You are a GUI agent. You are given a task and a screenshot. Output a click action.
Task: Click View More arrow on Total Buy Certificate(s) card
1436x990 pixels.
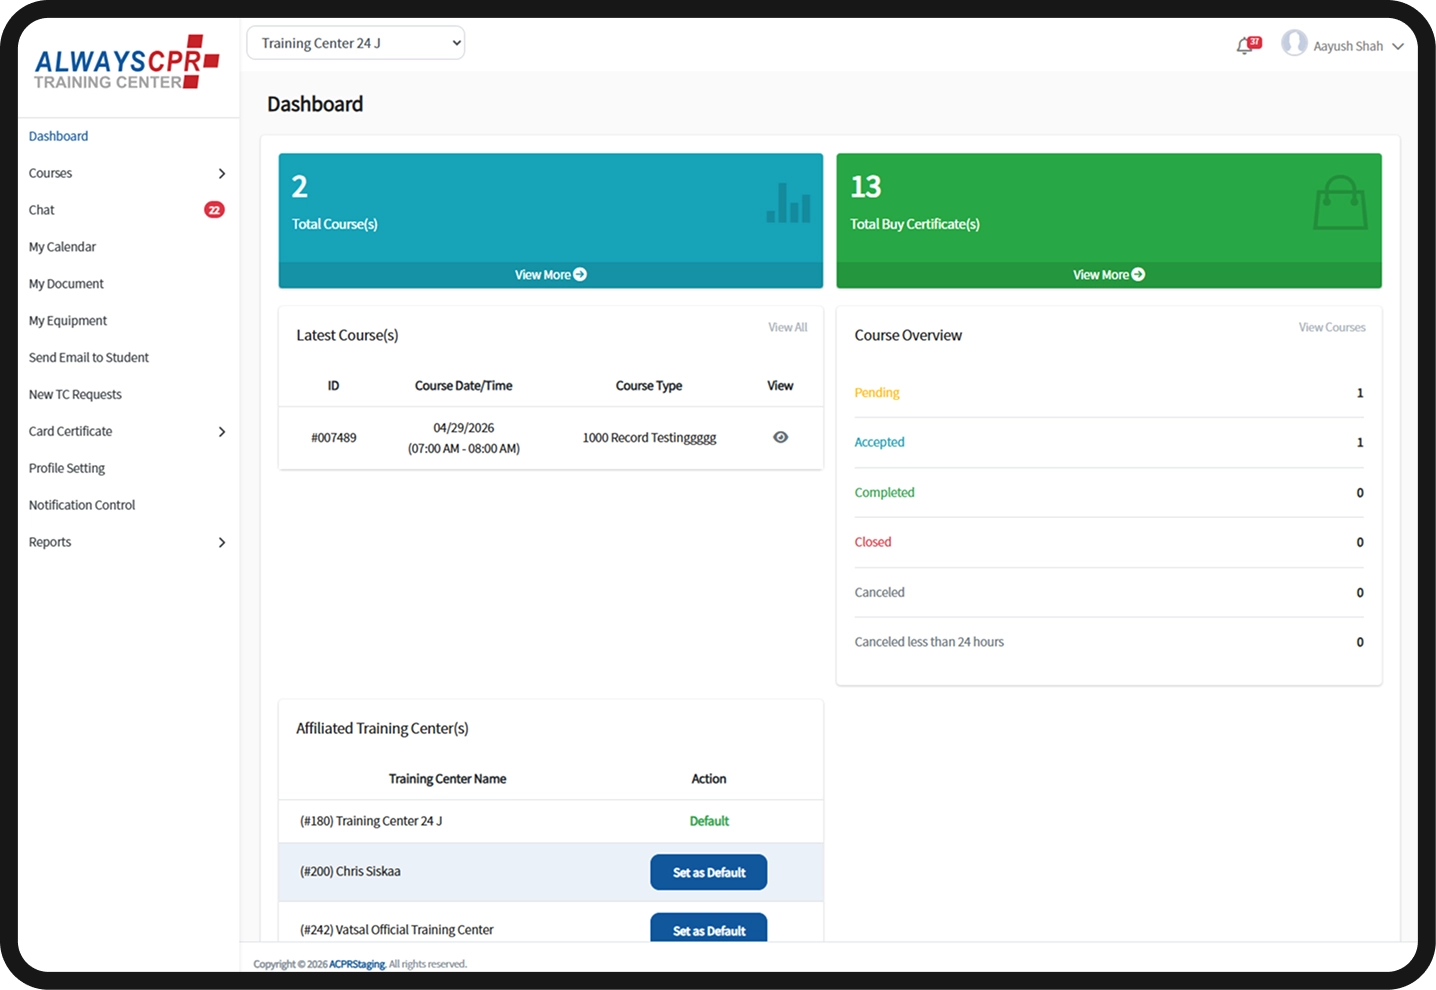point(1138,274)
